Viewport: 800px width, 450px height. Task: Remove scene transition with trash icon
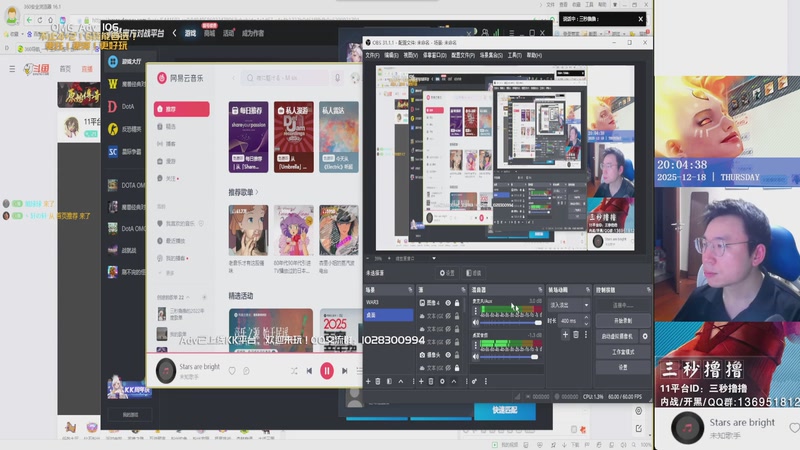click(x=576, y=335)
